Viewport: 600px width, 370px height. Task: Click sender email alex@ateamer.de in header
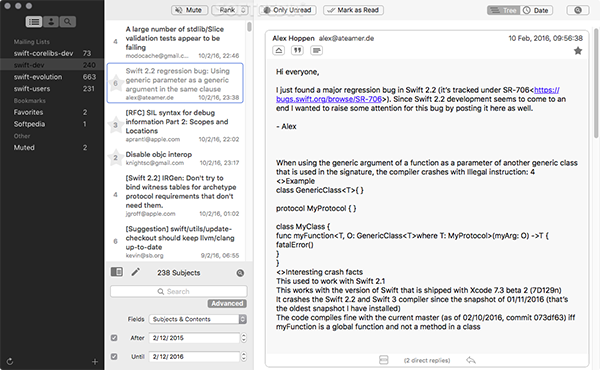346,38
